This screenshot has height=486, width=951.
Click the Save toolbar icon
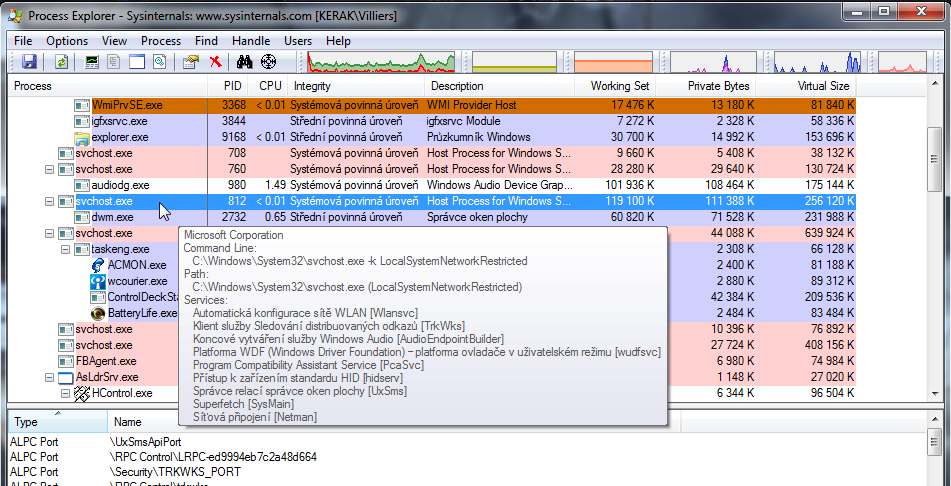coord(29,62)
